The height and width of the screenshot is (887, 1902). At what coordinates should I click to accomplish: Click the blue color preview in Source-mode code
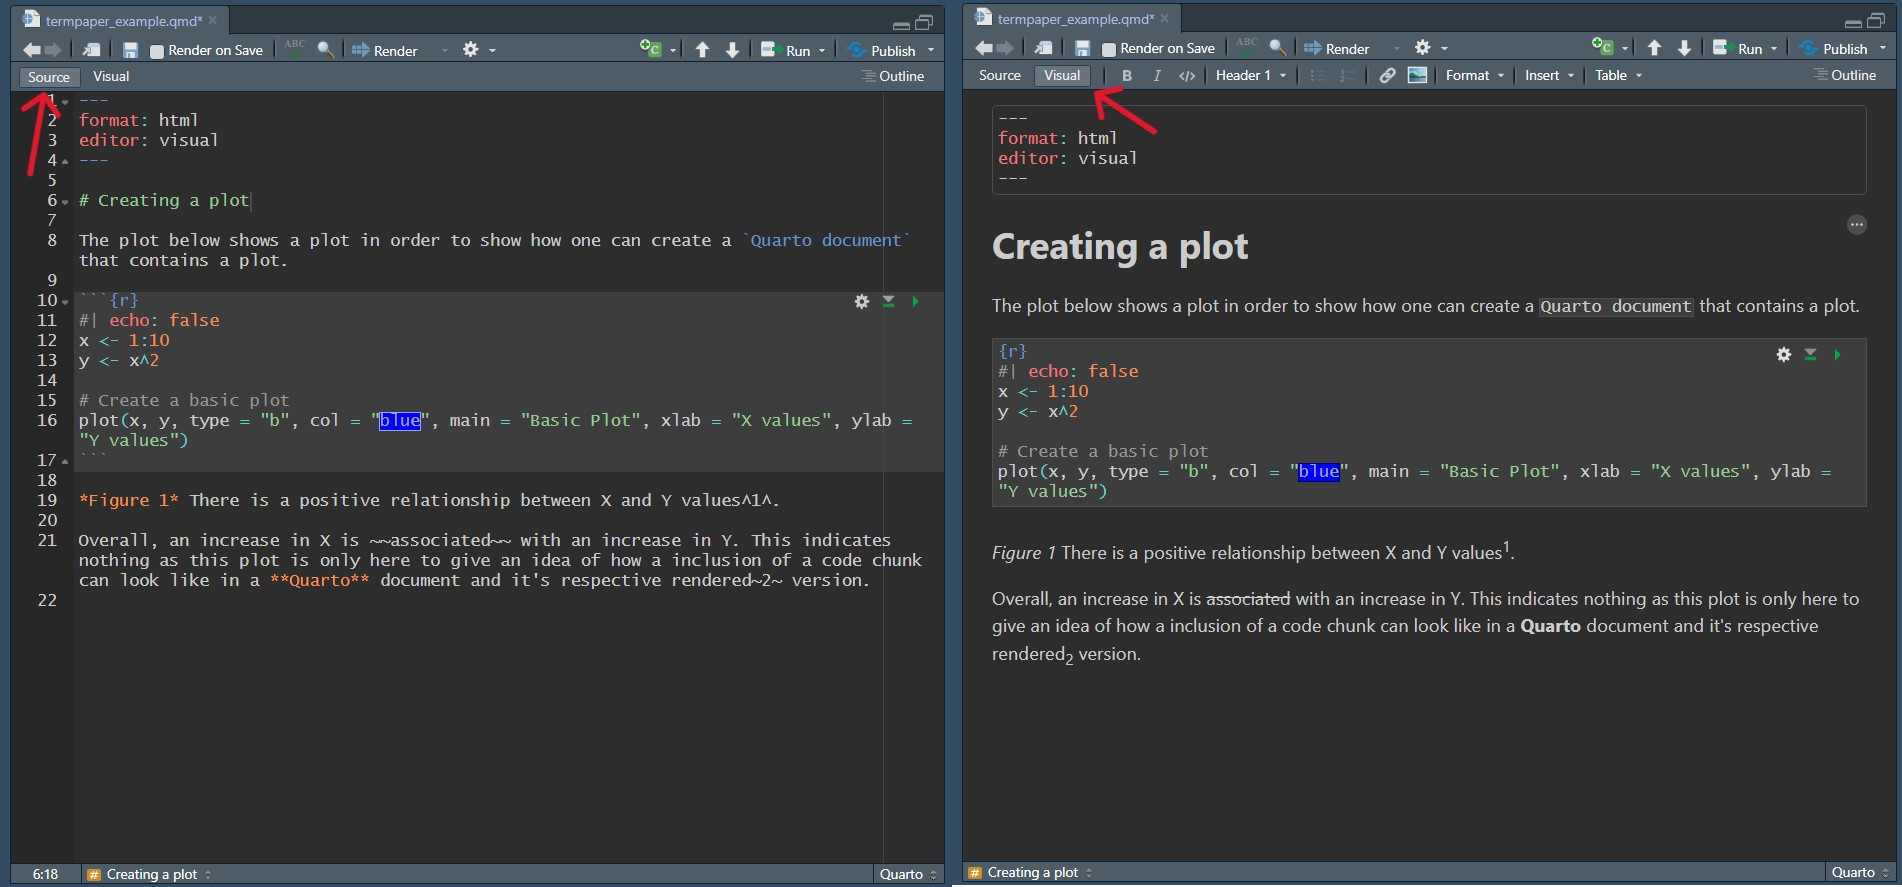[400, 421]
